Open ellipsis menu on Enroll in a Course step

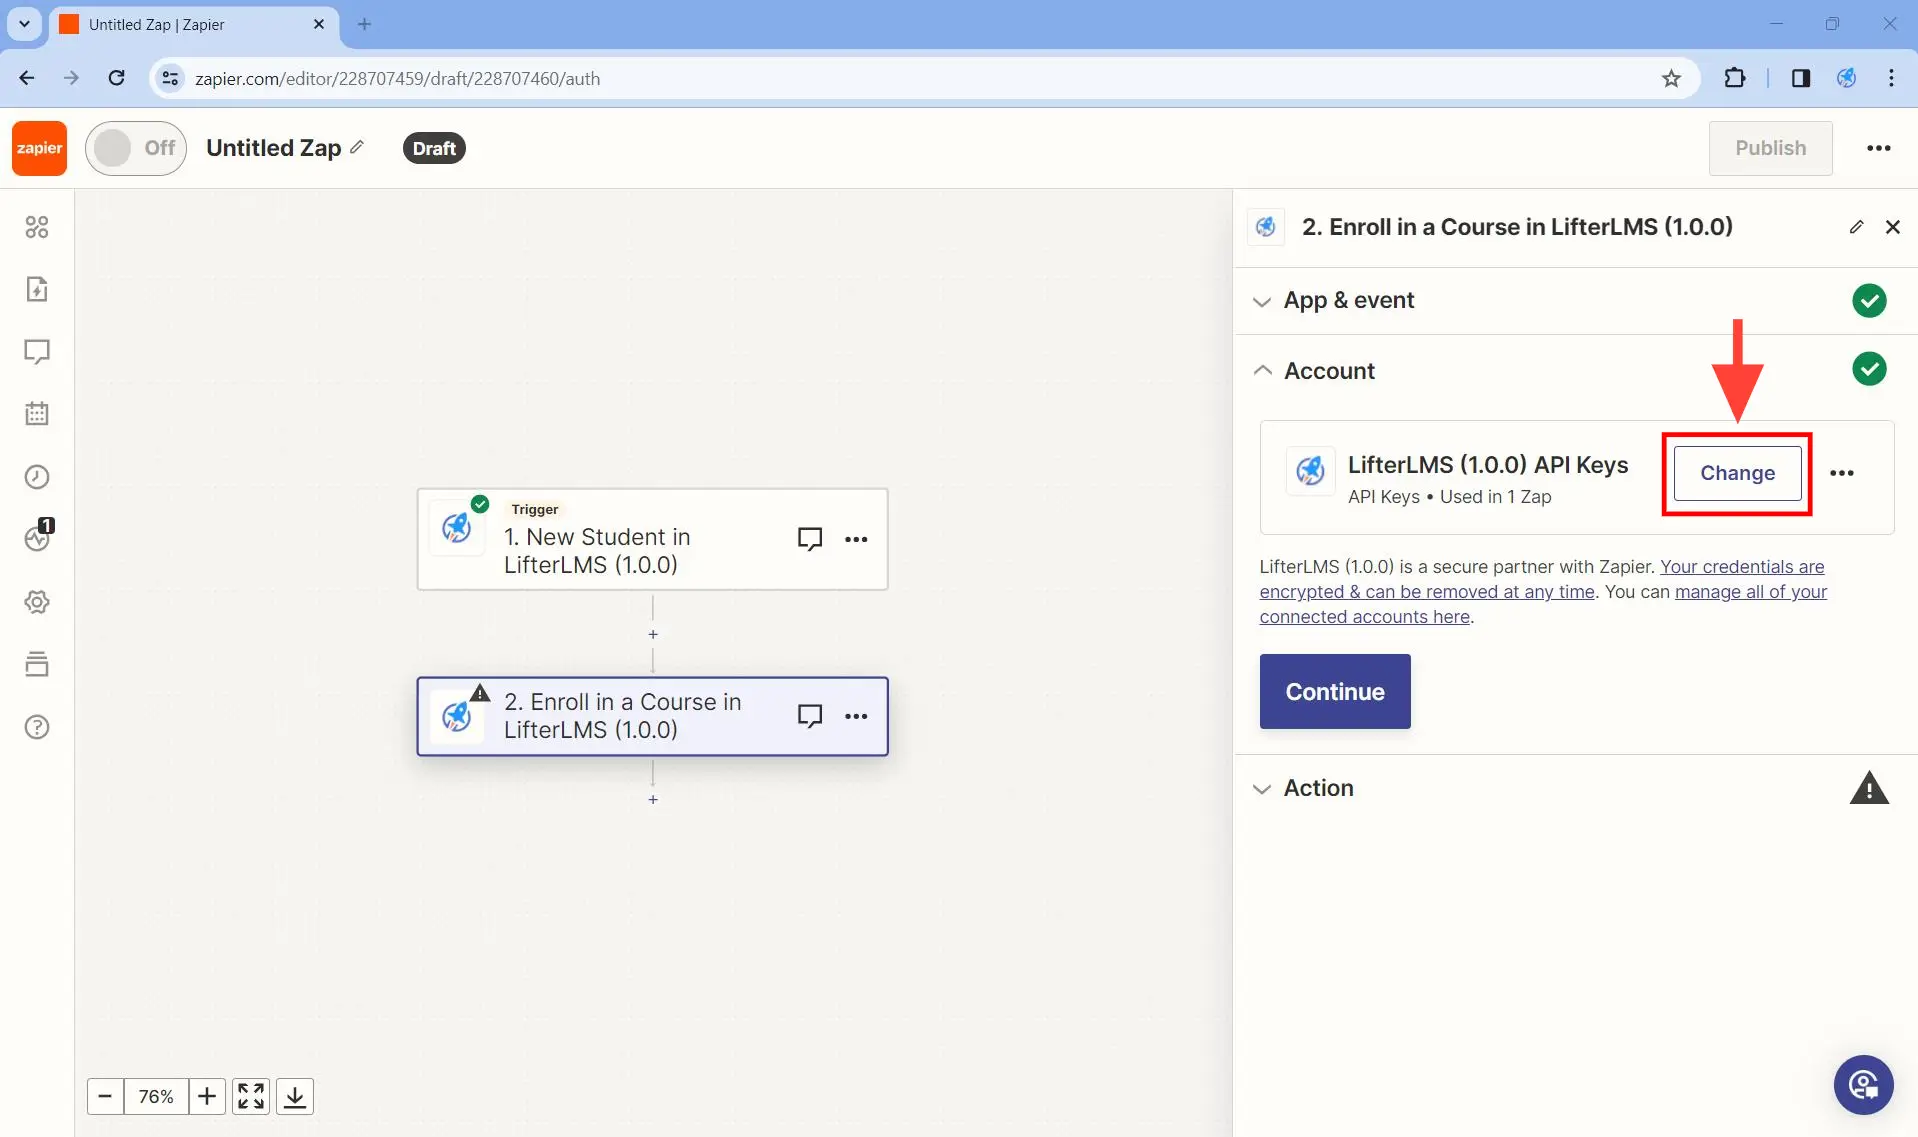856,716
